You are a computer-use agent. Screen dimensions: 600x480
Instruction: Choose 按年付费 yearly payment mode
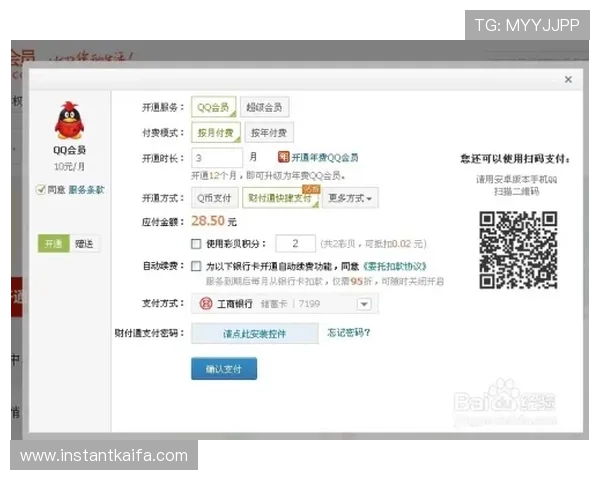point(269,132)
